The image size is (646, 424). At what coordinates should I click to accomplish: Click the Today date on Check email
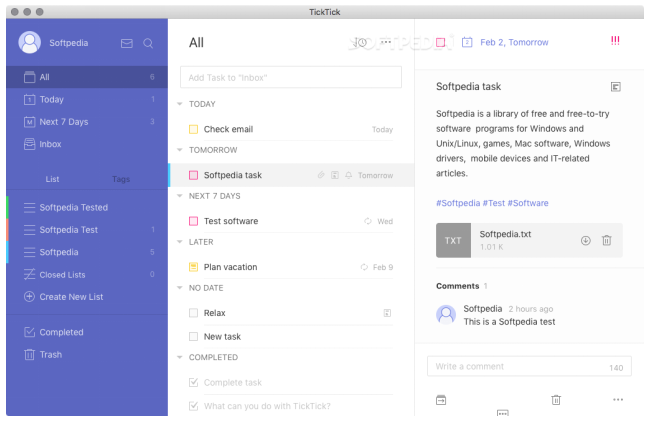click(x=382, y=130)
